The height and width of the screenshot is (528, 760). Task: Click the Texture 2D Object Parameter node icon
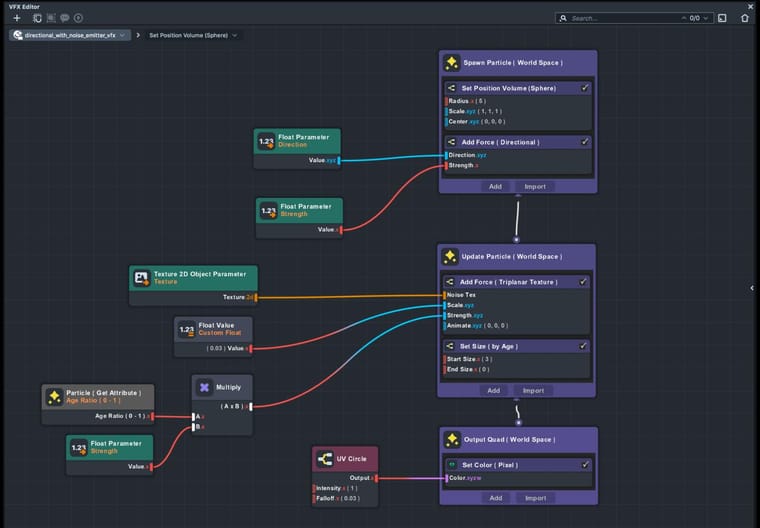(x=142, y=278)
